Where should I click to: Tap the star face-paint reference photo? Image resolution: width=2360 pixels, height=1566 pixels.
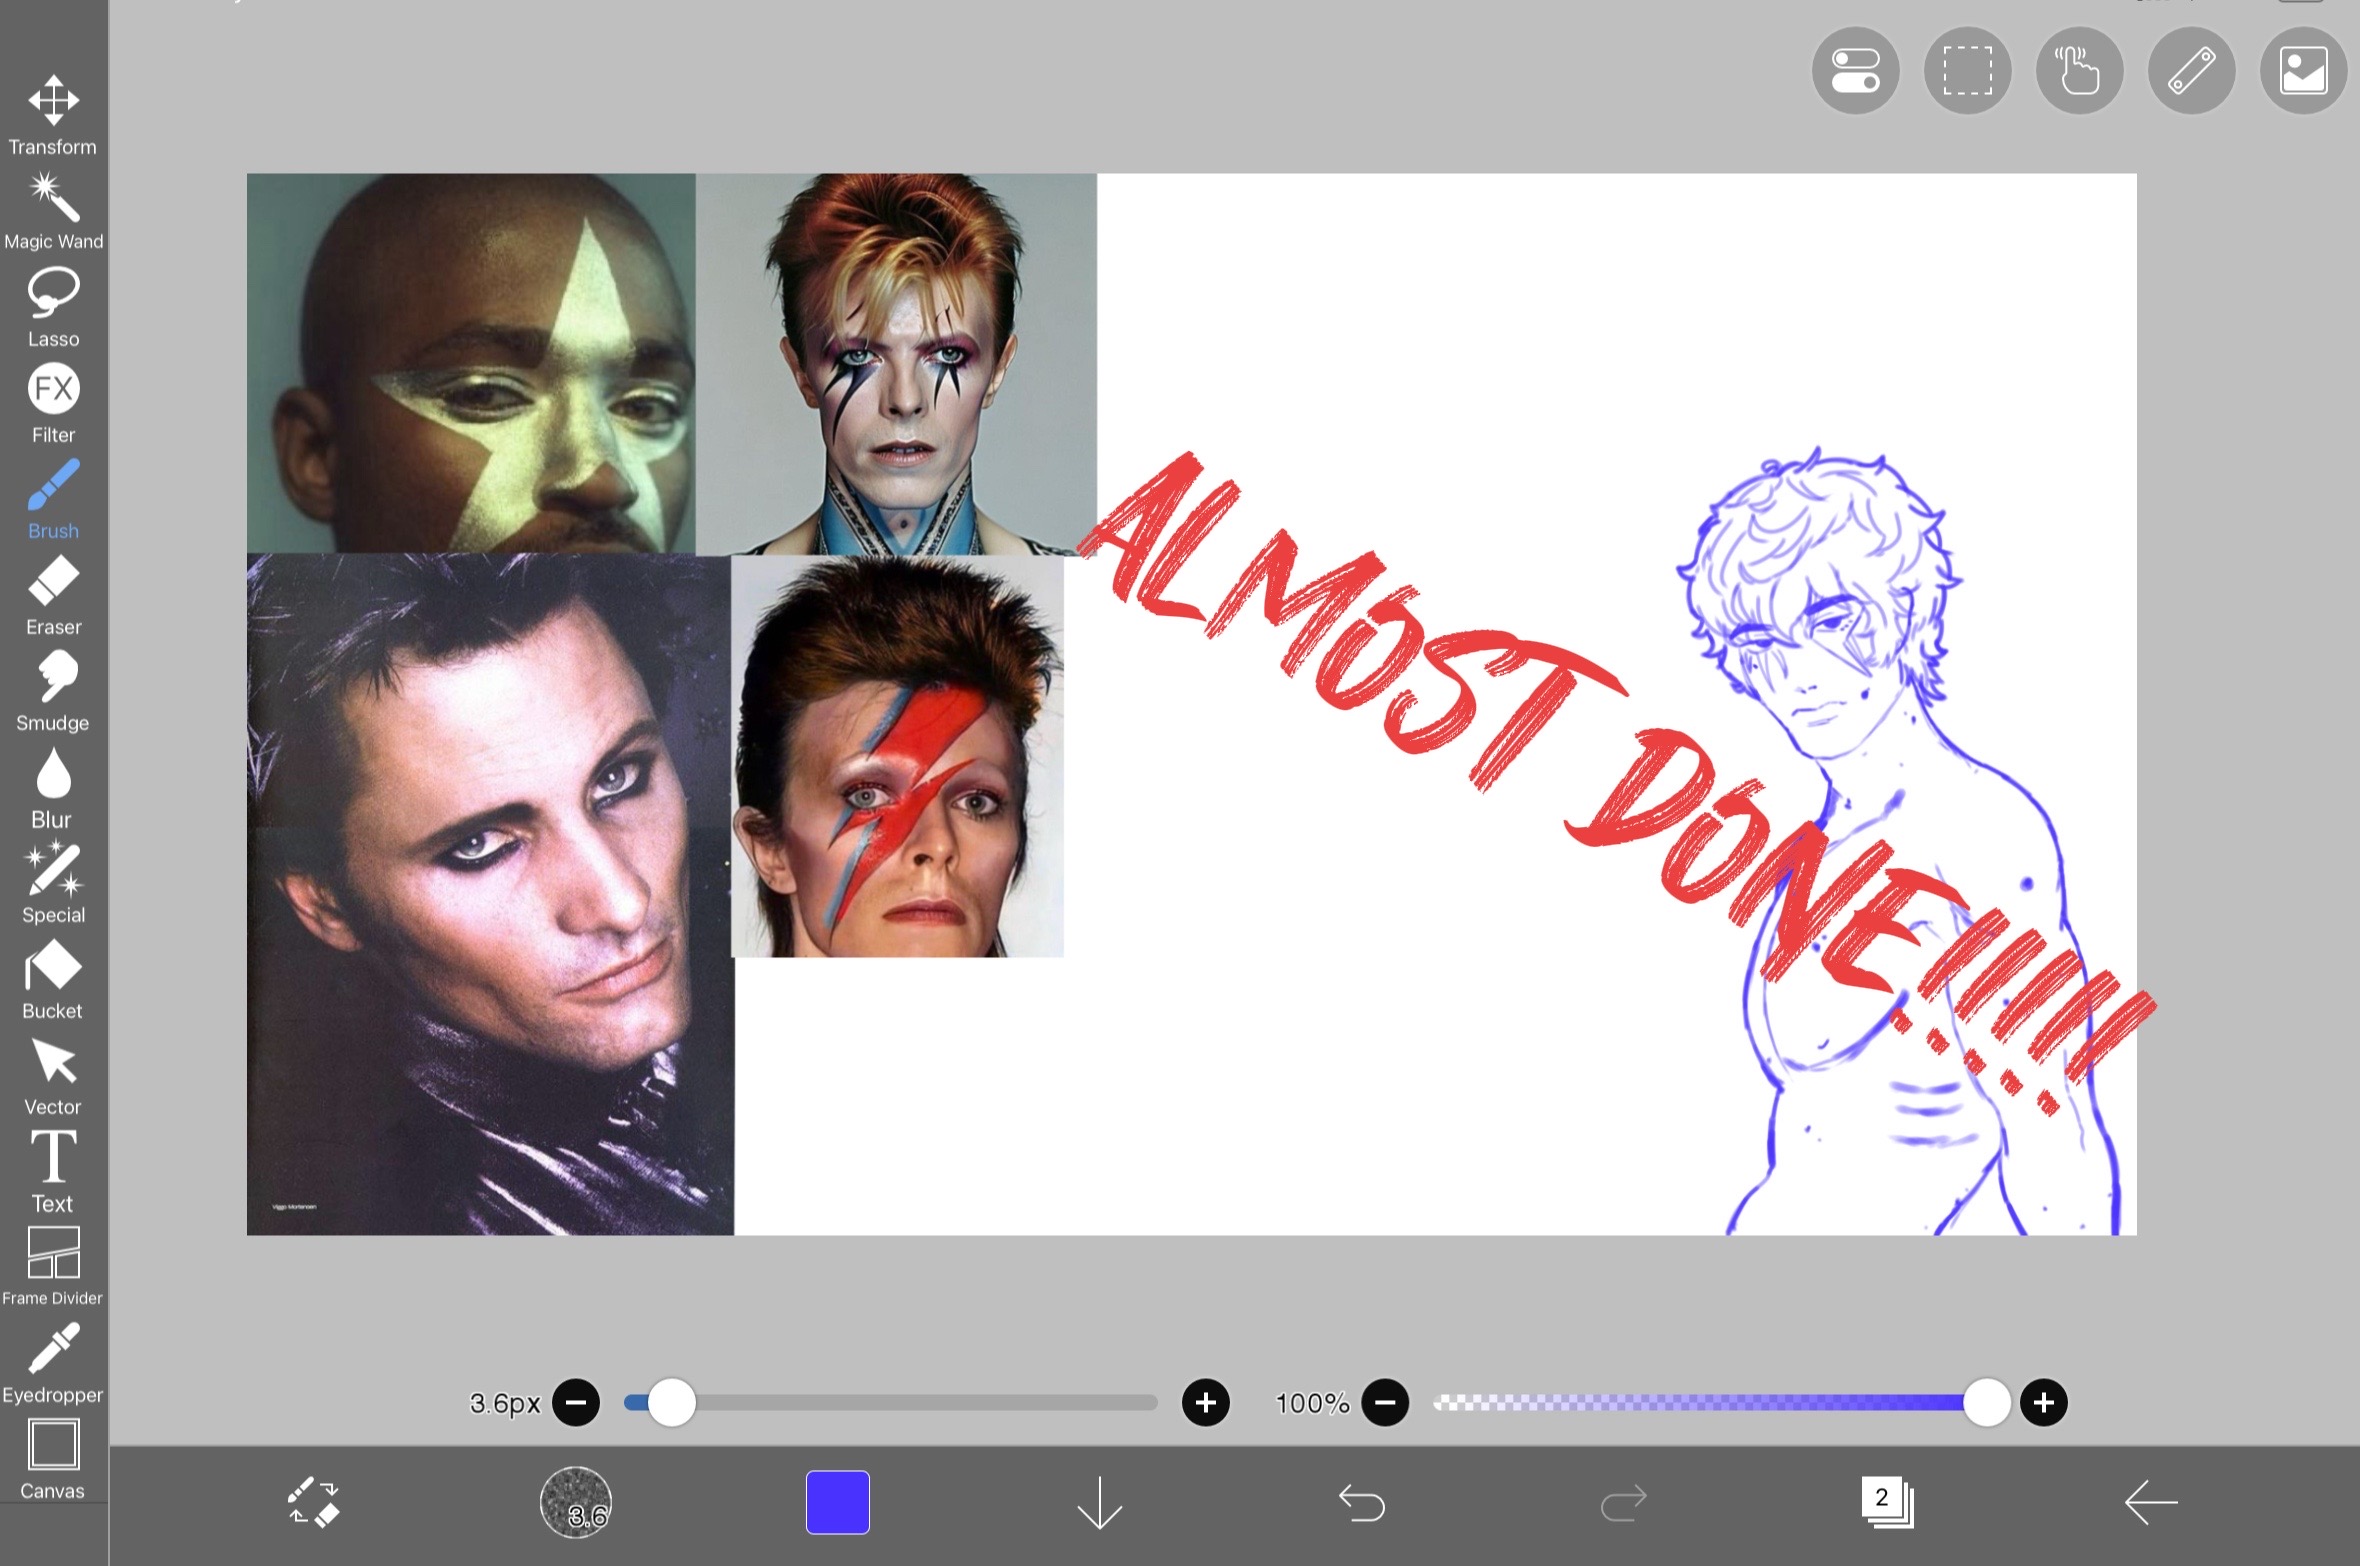[x=471, y=363]
